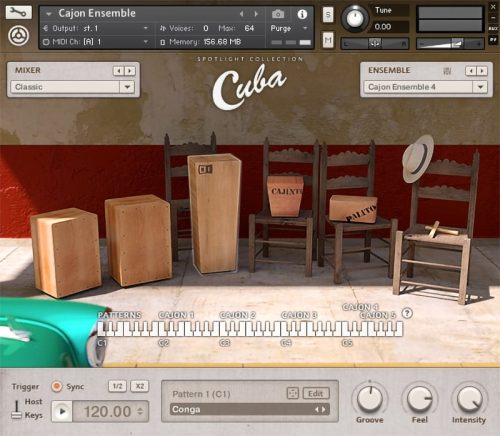Select the claves sticks on chair
The height and width of the screenshot is (436, 500).
(x=441, y=230)
